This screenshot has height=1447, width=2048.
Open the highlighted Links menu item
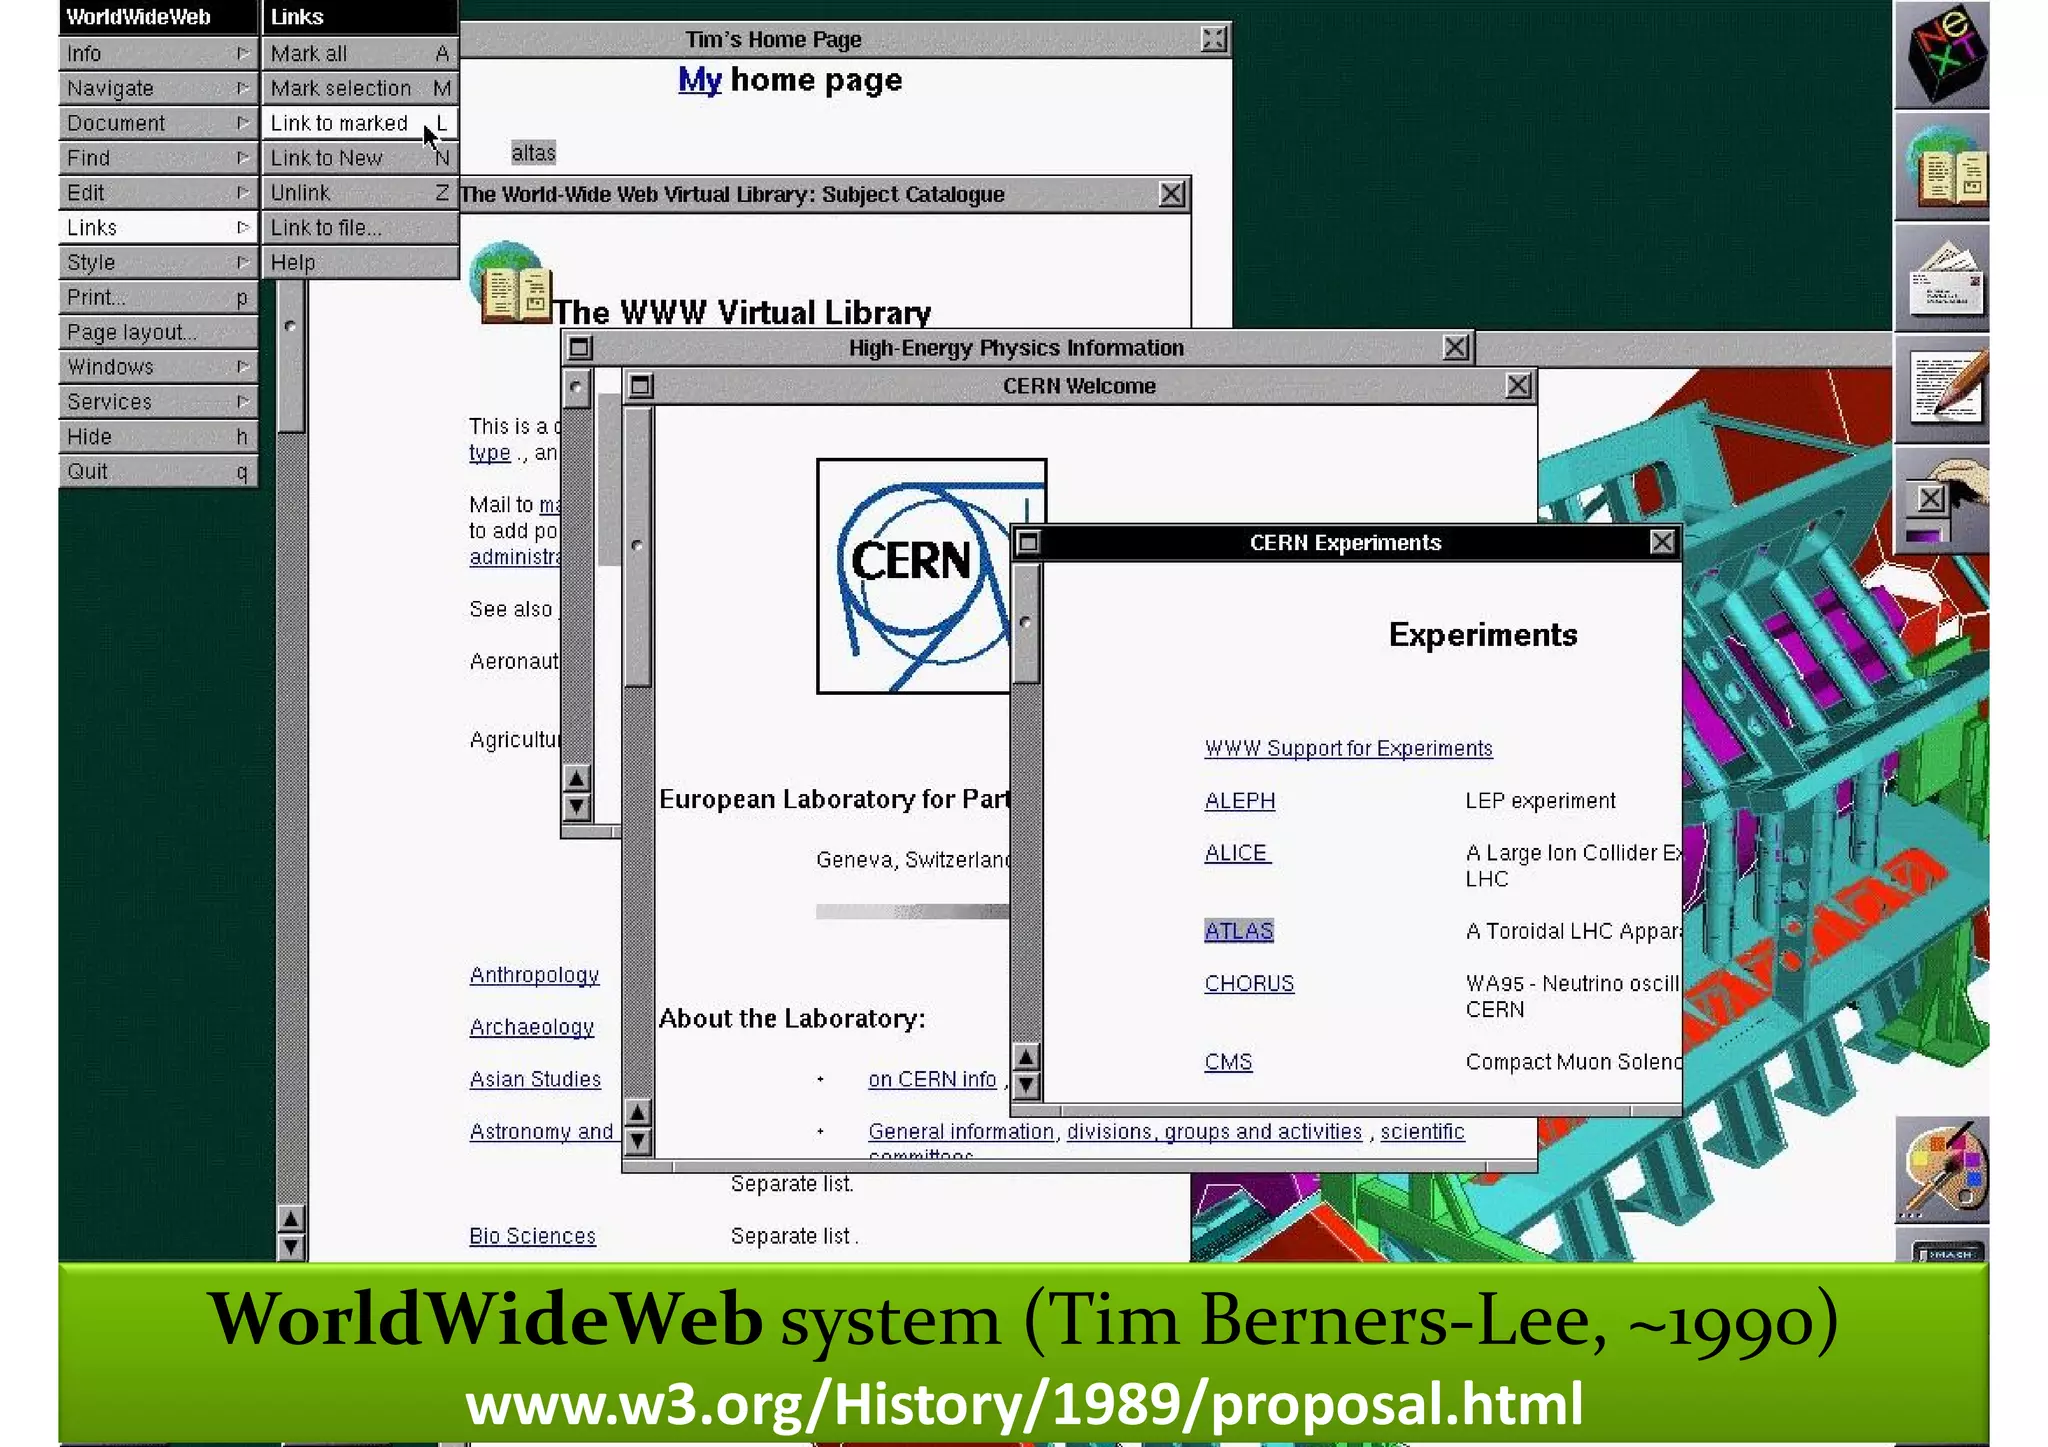158,228
